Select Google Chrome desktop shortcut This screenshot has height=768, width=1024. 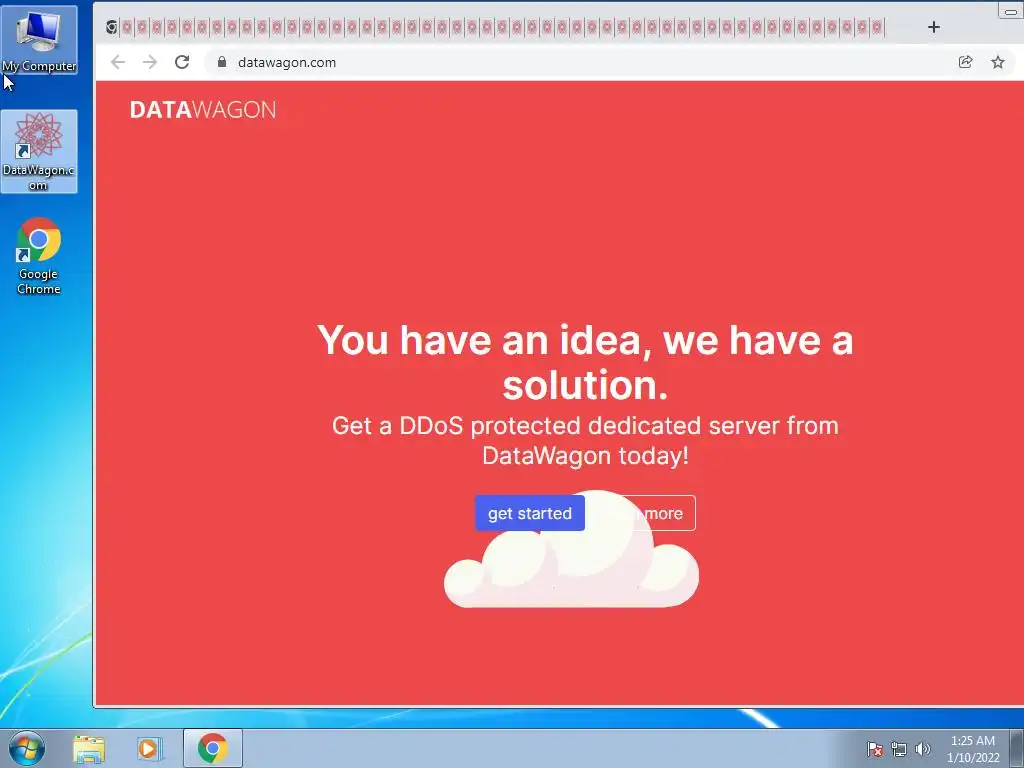39,256
